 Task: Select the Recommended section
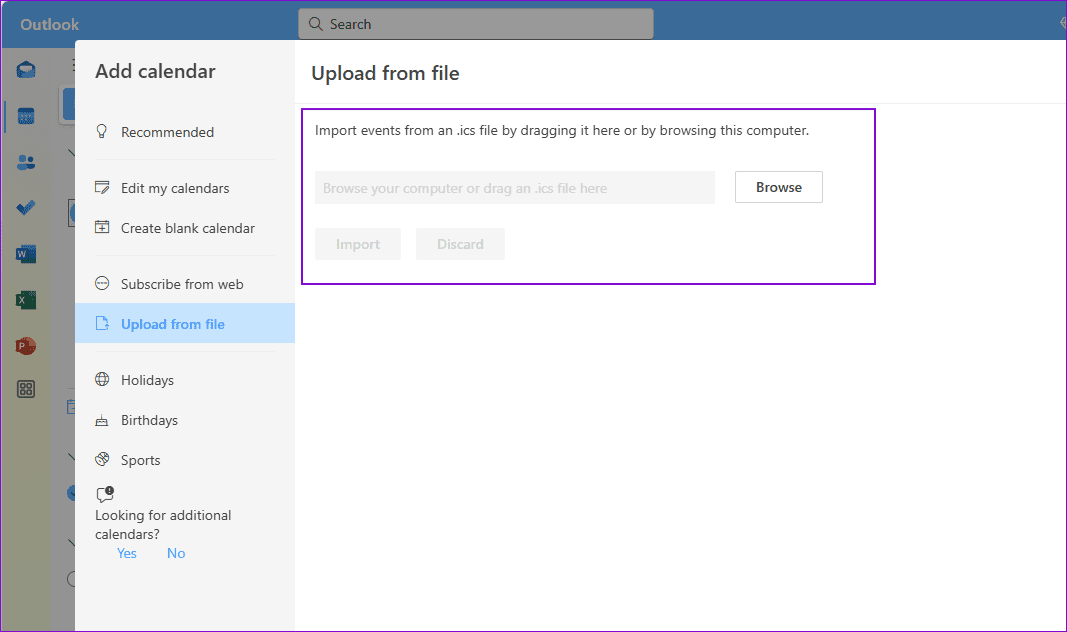tap(166, 131)
